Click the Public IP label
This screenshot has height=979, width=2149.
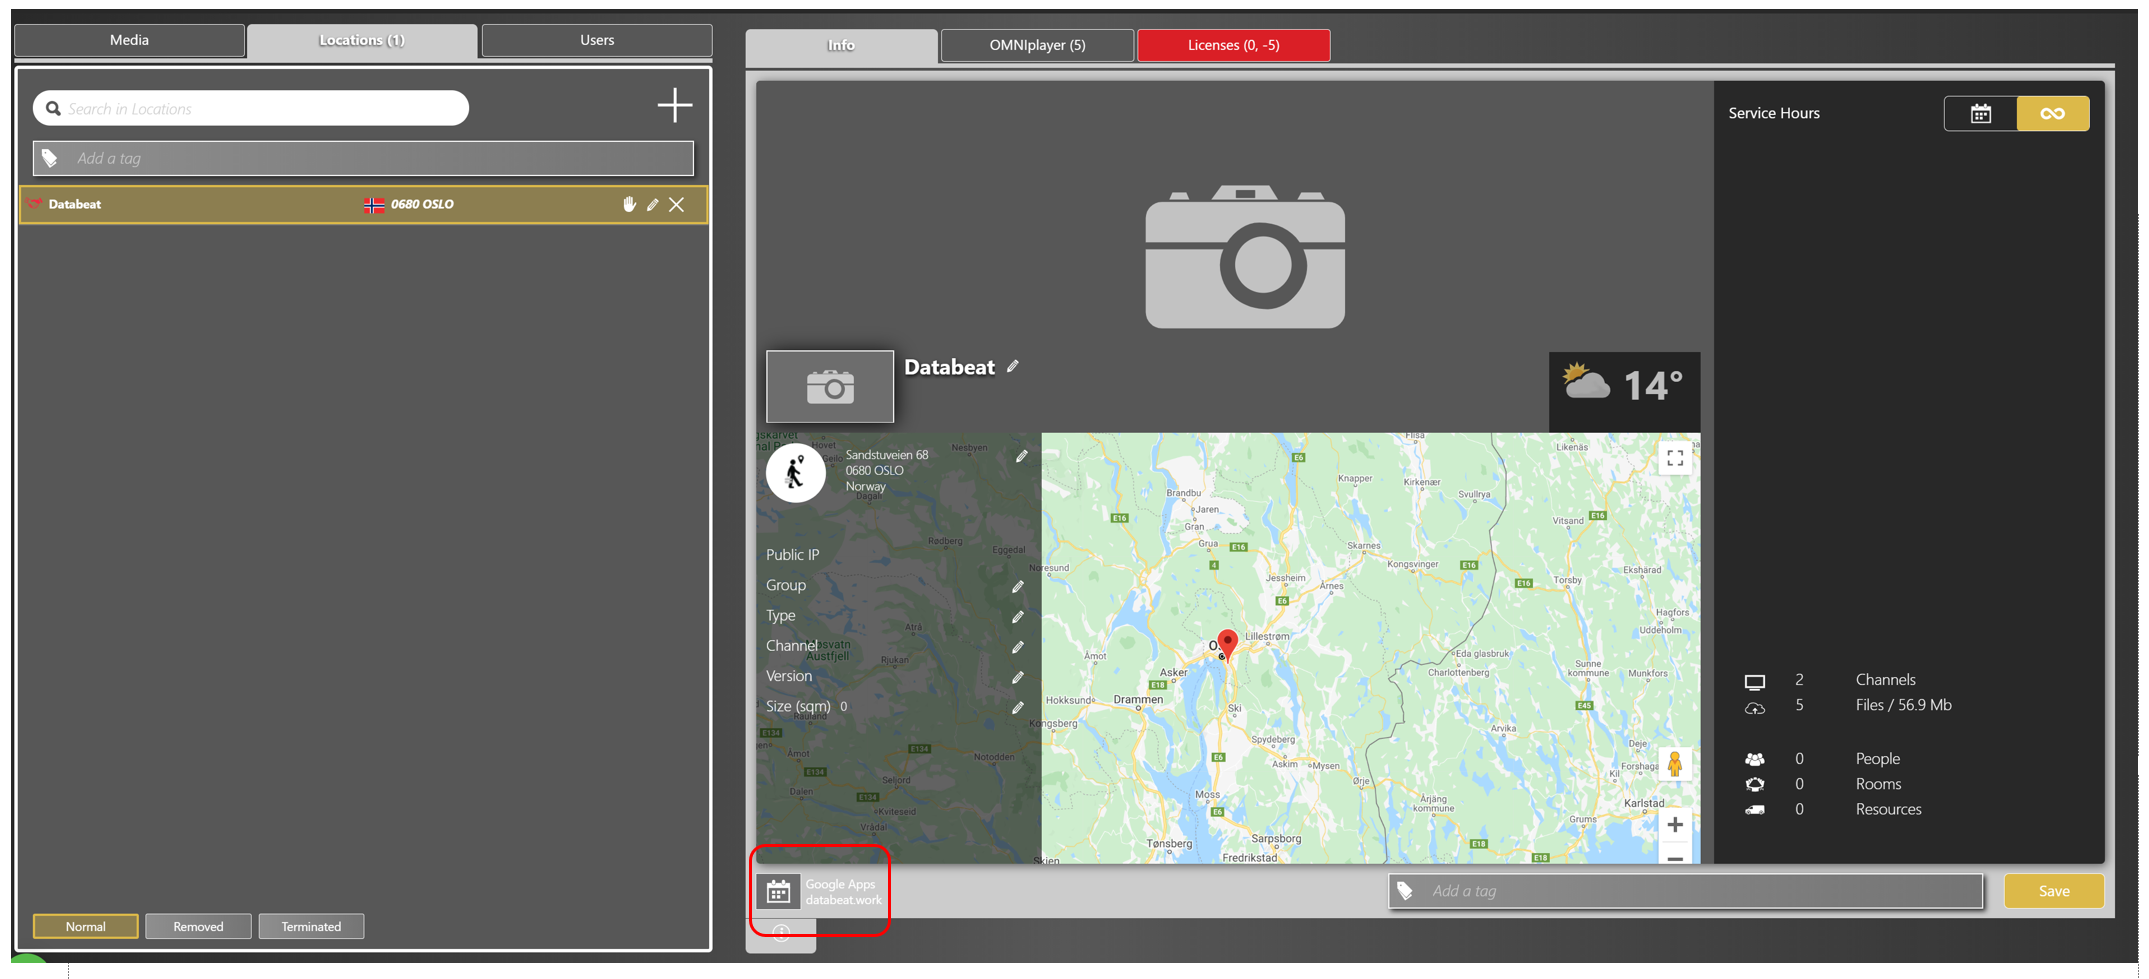click(x=793, y=555)
